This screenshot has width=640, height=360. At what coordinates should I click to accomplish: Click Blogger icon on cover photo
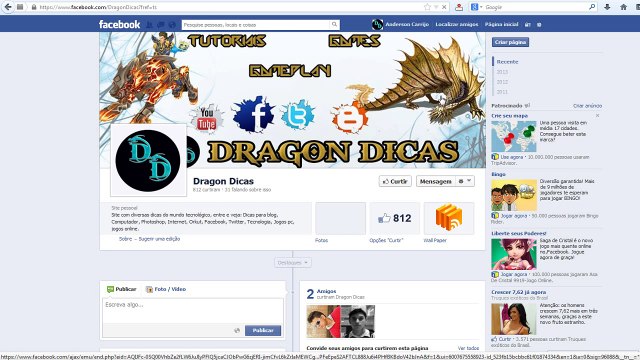349,118
